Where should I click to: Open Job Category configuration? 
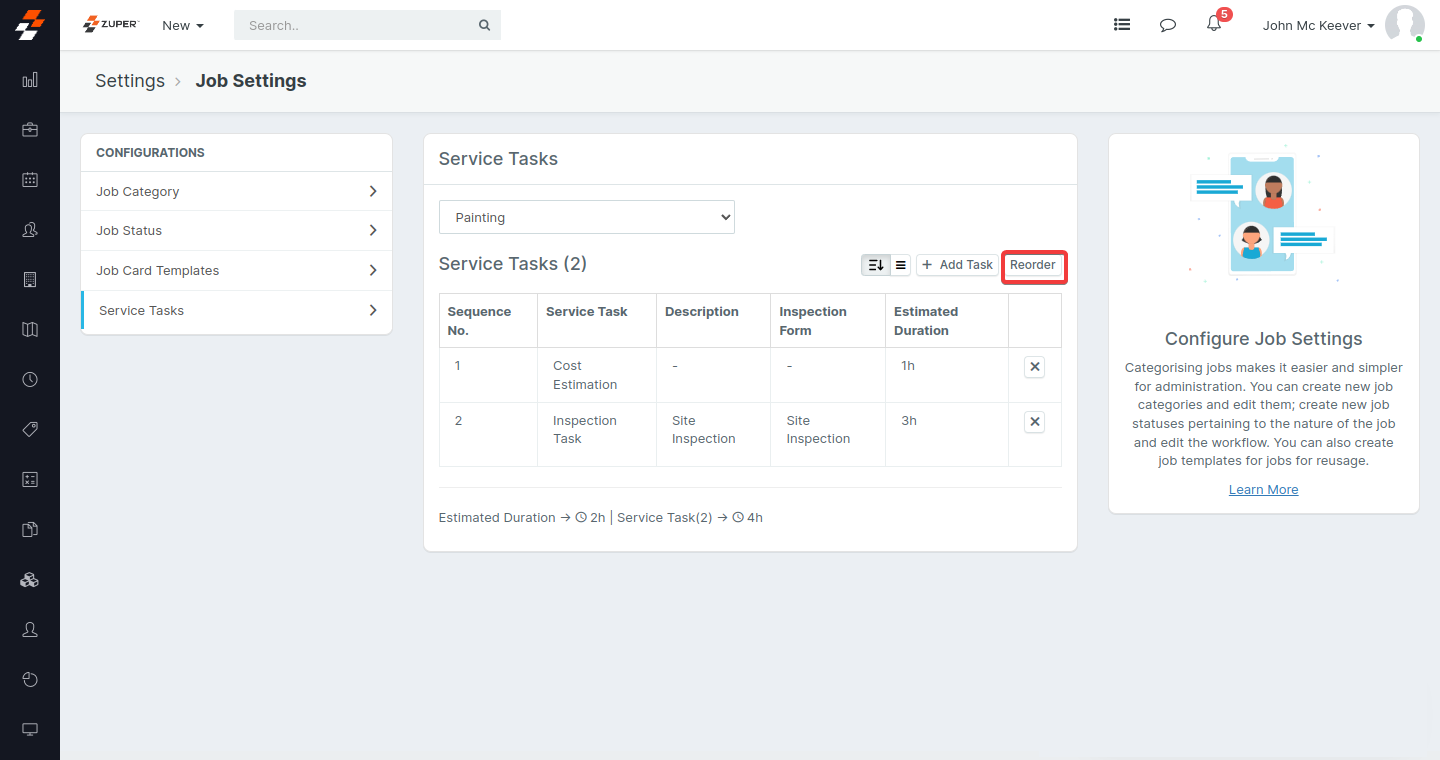click(x=236, y=191)
